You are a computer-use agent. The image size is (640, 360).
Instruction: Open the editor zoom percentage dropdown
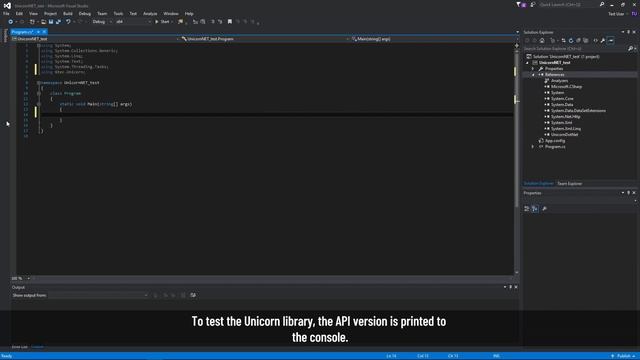[21, 278]
